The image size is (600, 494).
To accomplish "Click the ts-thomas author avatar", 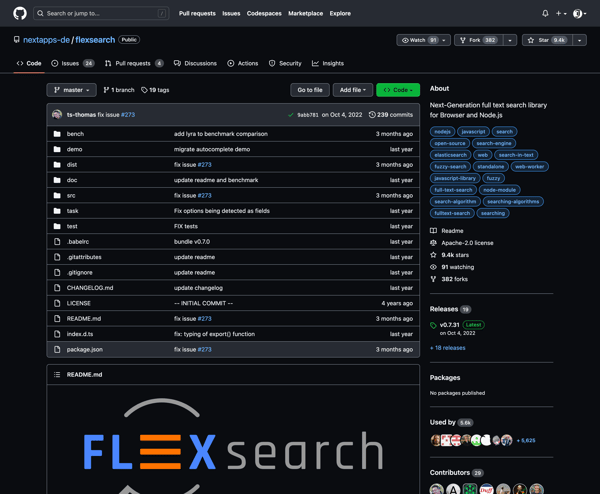I will pos(57,114).
